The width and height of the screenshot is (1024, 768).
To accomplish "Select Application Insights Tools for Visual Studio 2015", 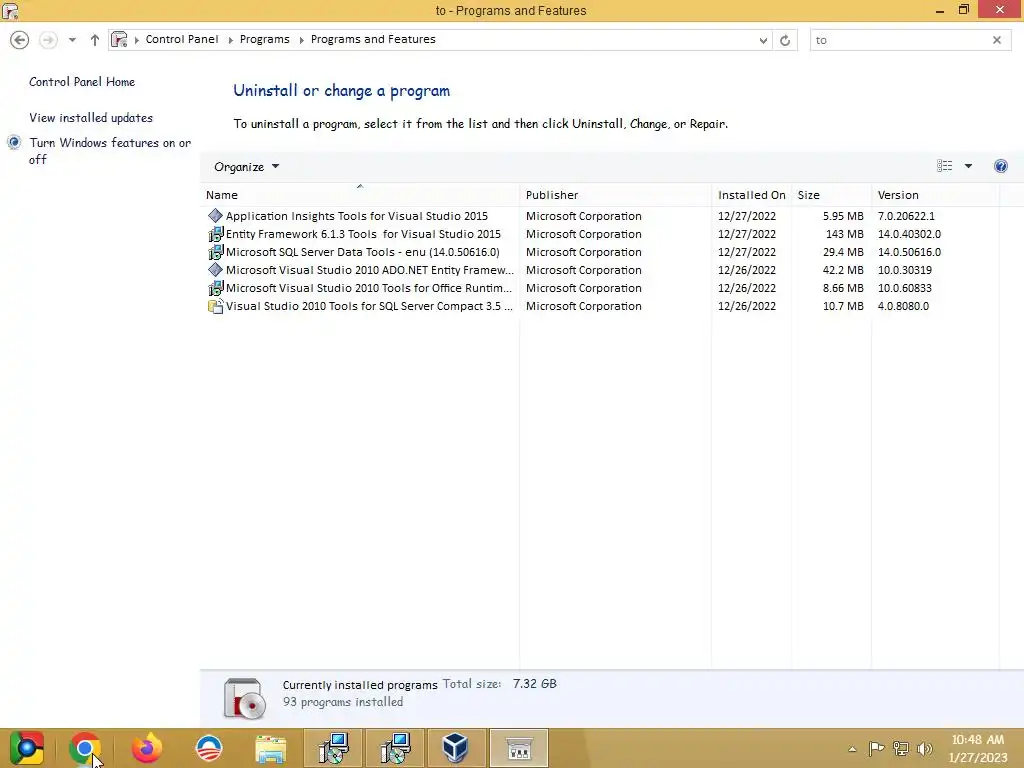I will [357, 216].
